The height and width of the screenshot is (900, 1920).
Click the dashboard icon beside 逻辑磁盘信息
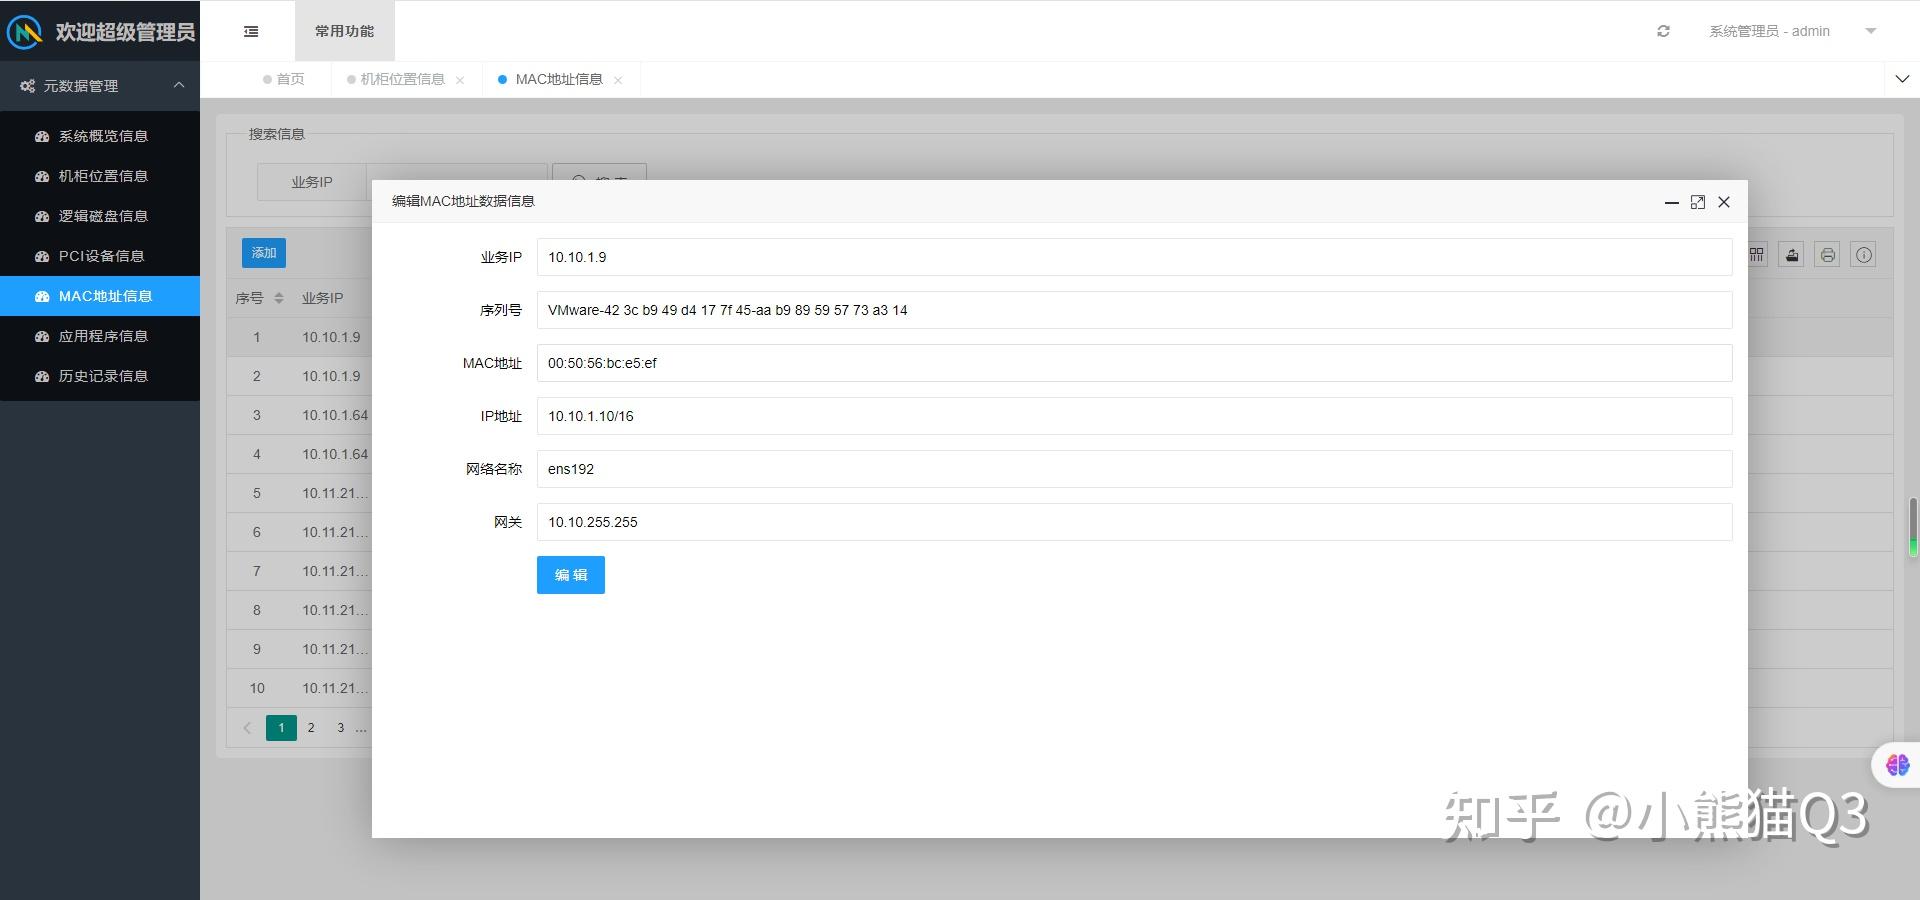(x=42, y=216)
